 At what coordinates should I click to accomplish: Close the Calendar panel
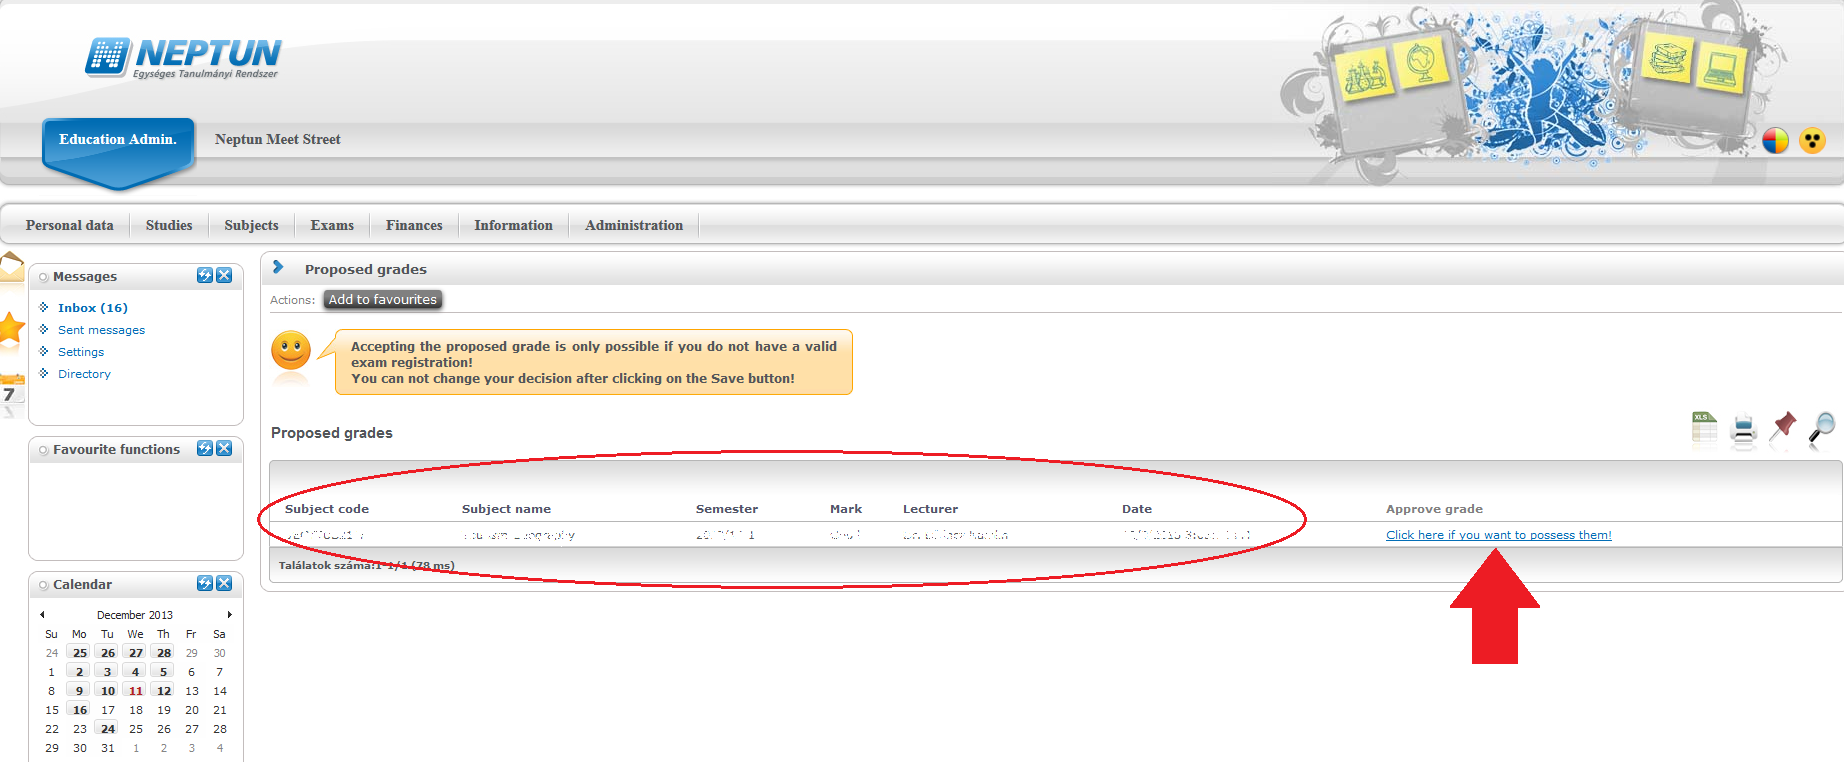click(x=224, y=583)
